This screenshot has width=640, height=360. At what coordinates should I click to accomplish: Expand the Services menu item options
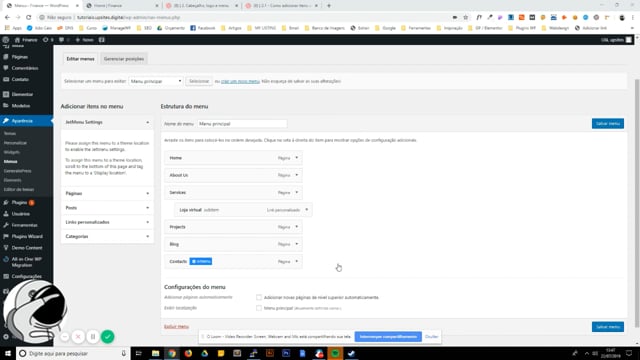click(x=297, y=192)
